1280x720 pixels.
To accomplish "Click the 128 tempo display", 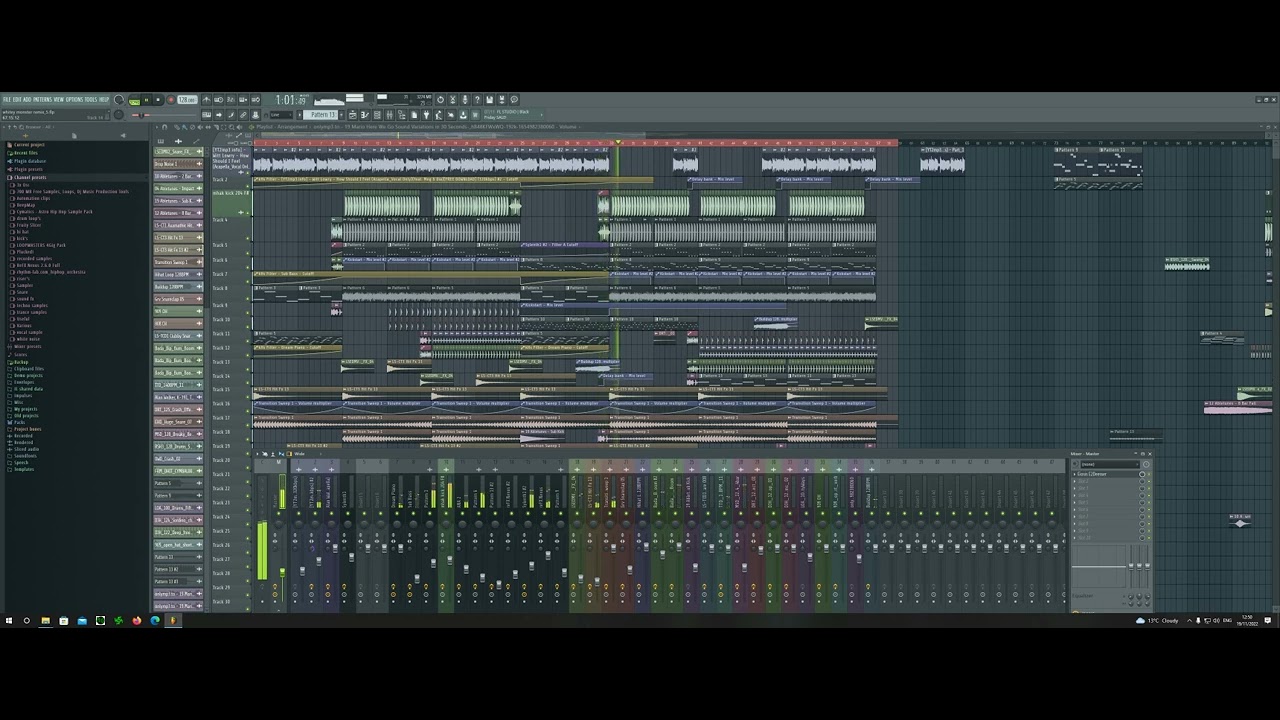I will [187, 100].
